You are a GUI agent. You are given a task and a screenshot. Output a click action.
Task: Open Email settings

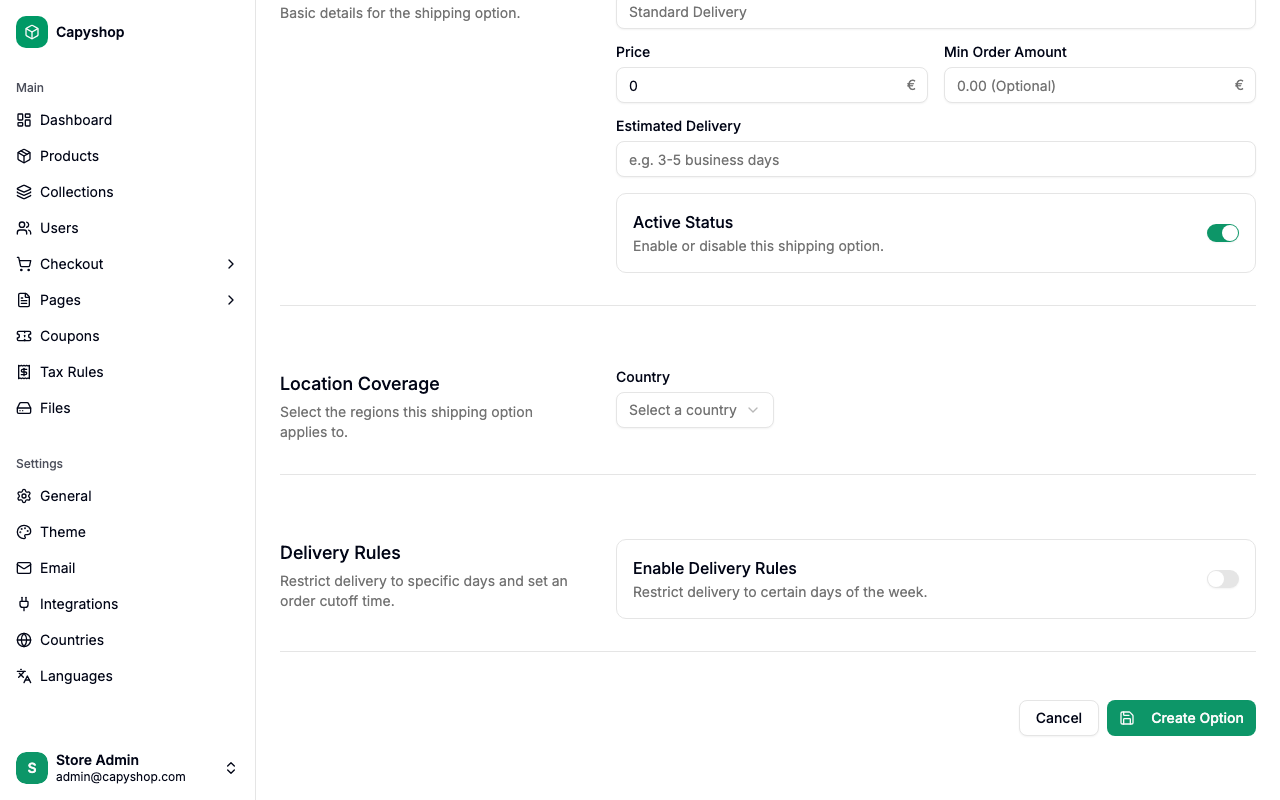[x=128, y=568]
